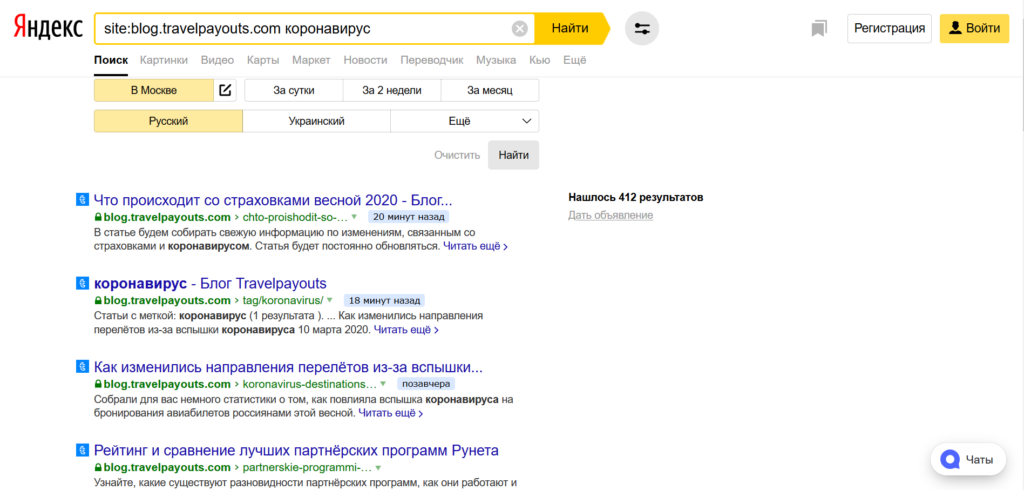
Task: Open the search filters settings icon
Action: click(x=642, y=29)
